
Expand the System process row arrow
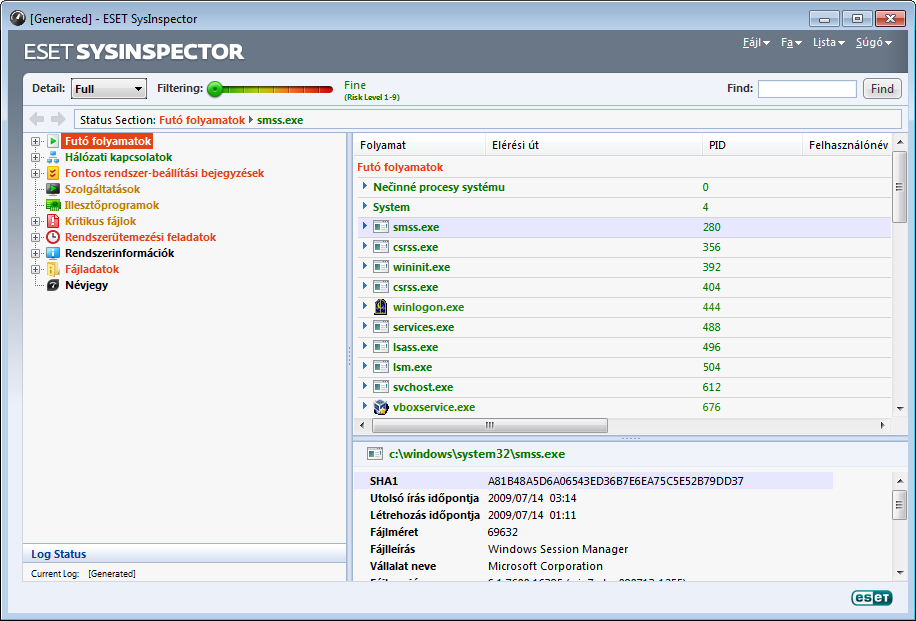coord(365,206)
